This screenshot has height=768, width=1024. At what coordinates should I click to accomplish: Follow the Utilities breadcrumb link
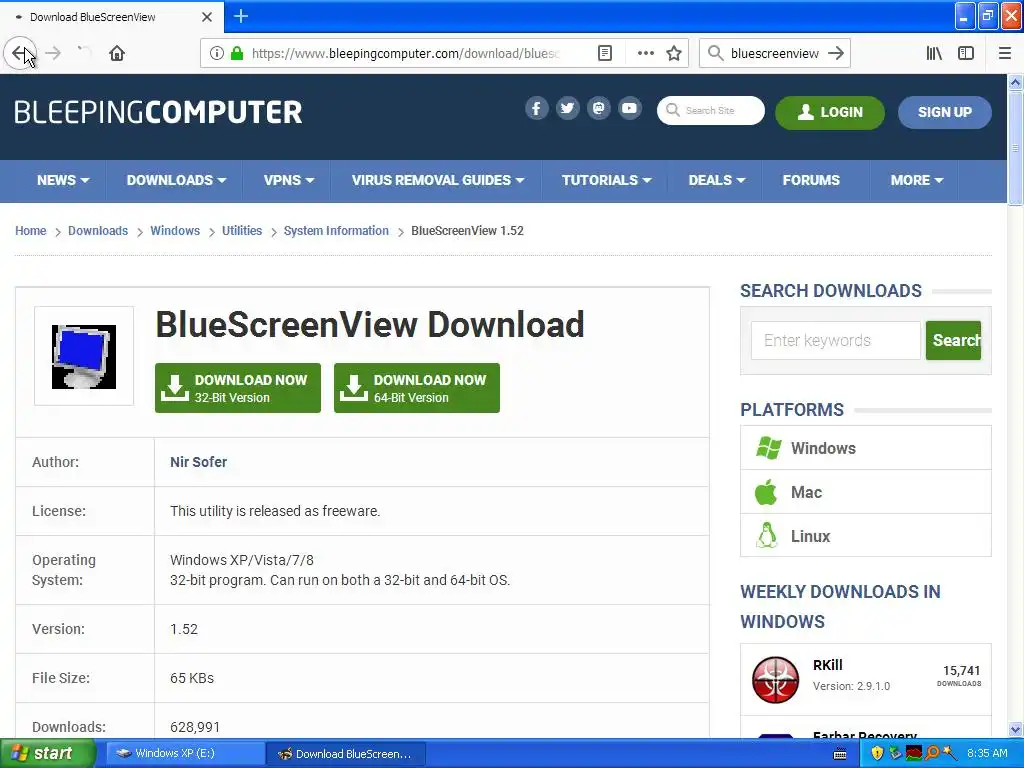pos(242,231)
